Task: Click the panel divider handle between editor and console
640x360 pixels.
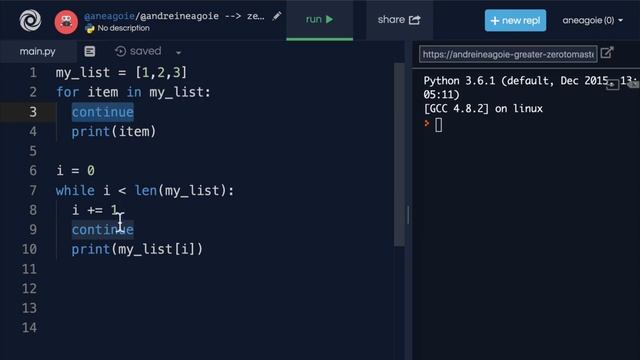Action: (408, 215)
